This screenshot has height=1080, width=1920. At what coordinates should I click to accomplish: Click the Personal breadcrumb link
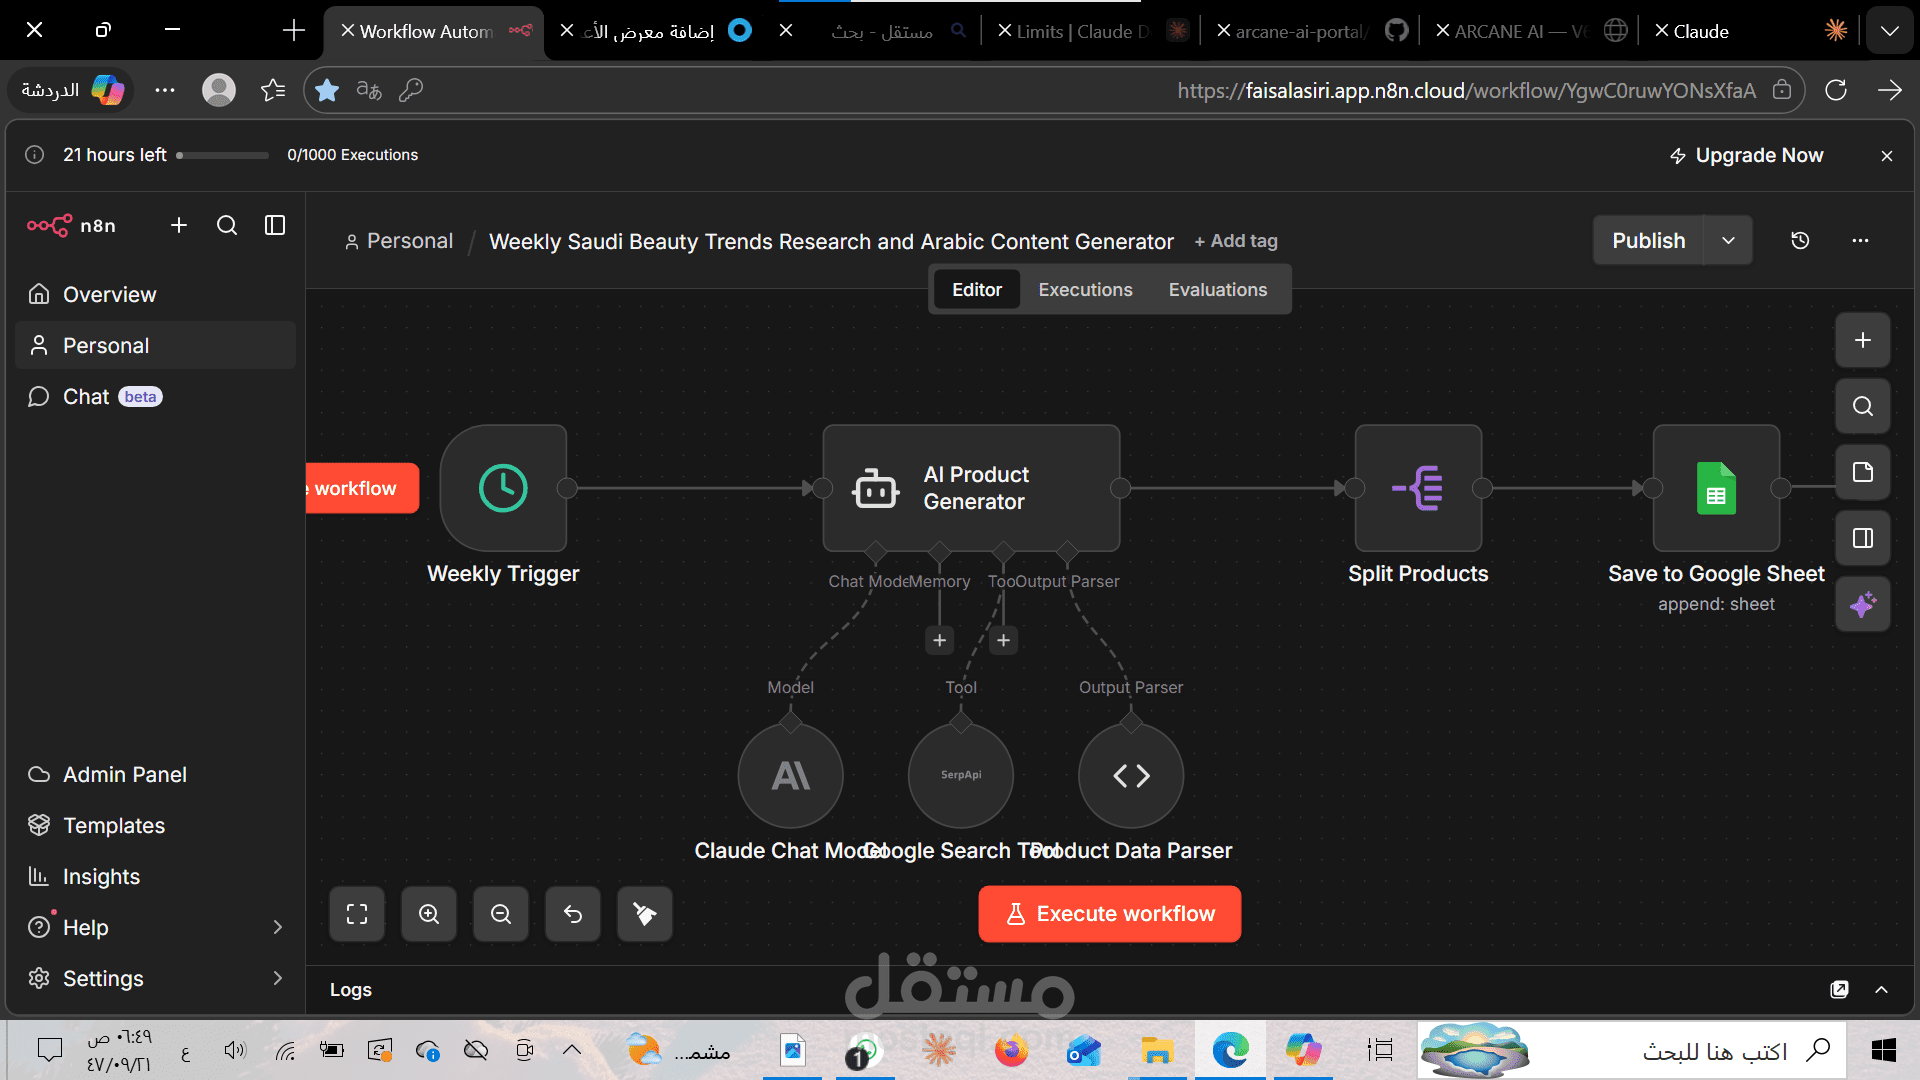(x=399, y=241)
